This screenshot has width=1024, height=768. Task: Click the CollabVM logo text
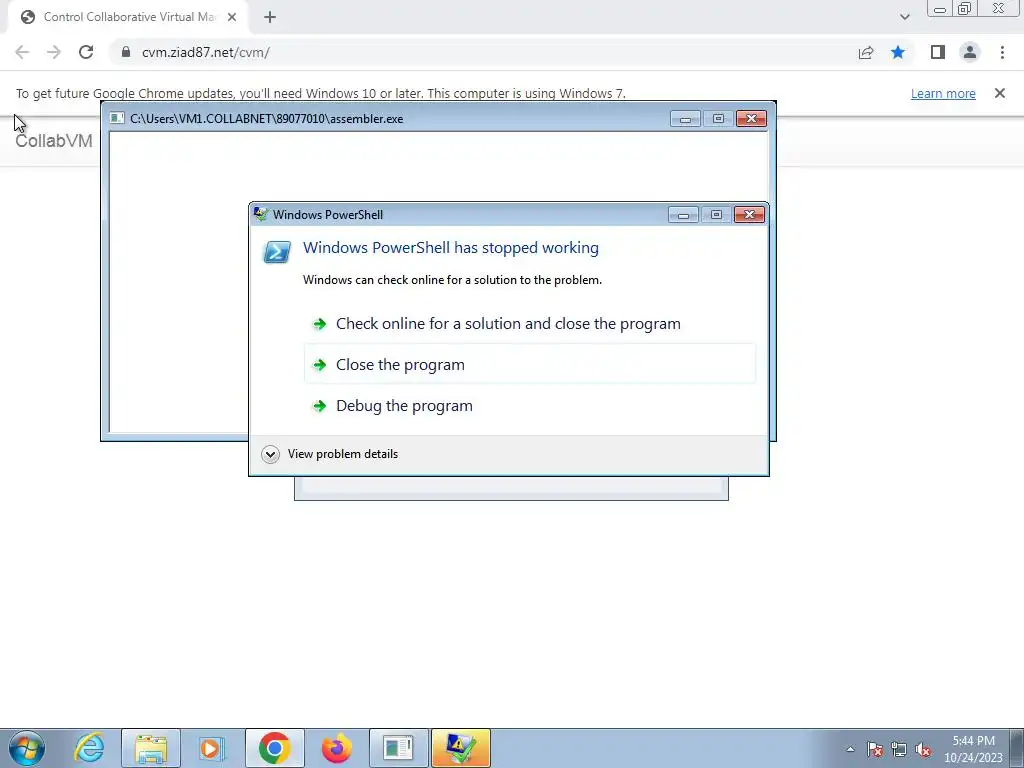pos(54,141)
